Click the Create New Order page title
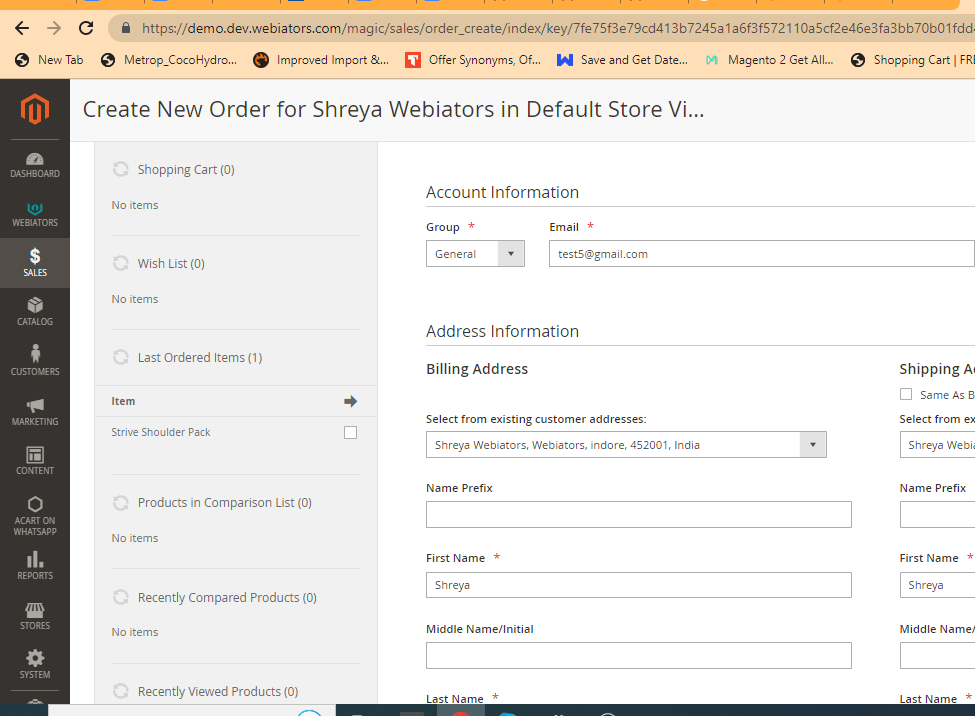The image size is (975, 716). (394, 109)
